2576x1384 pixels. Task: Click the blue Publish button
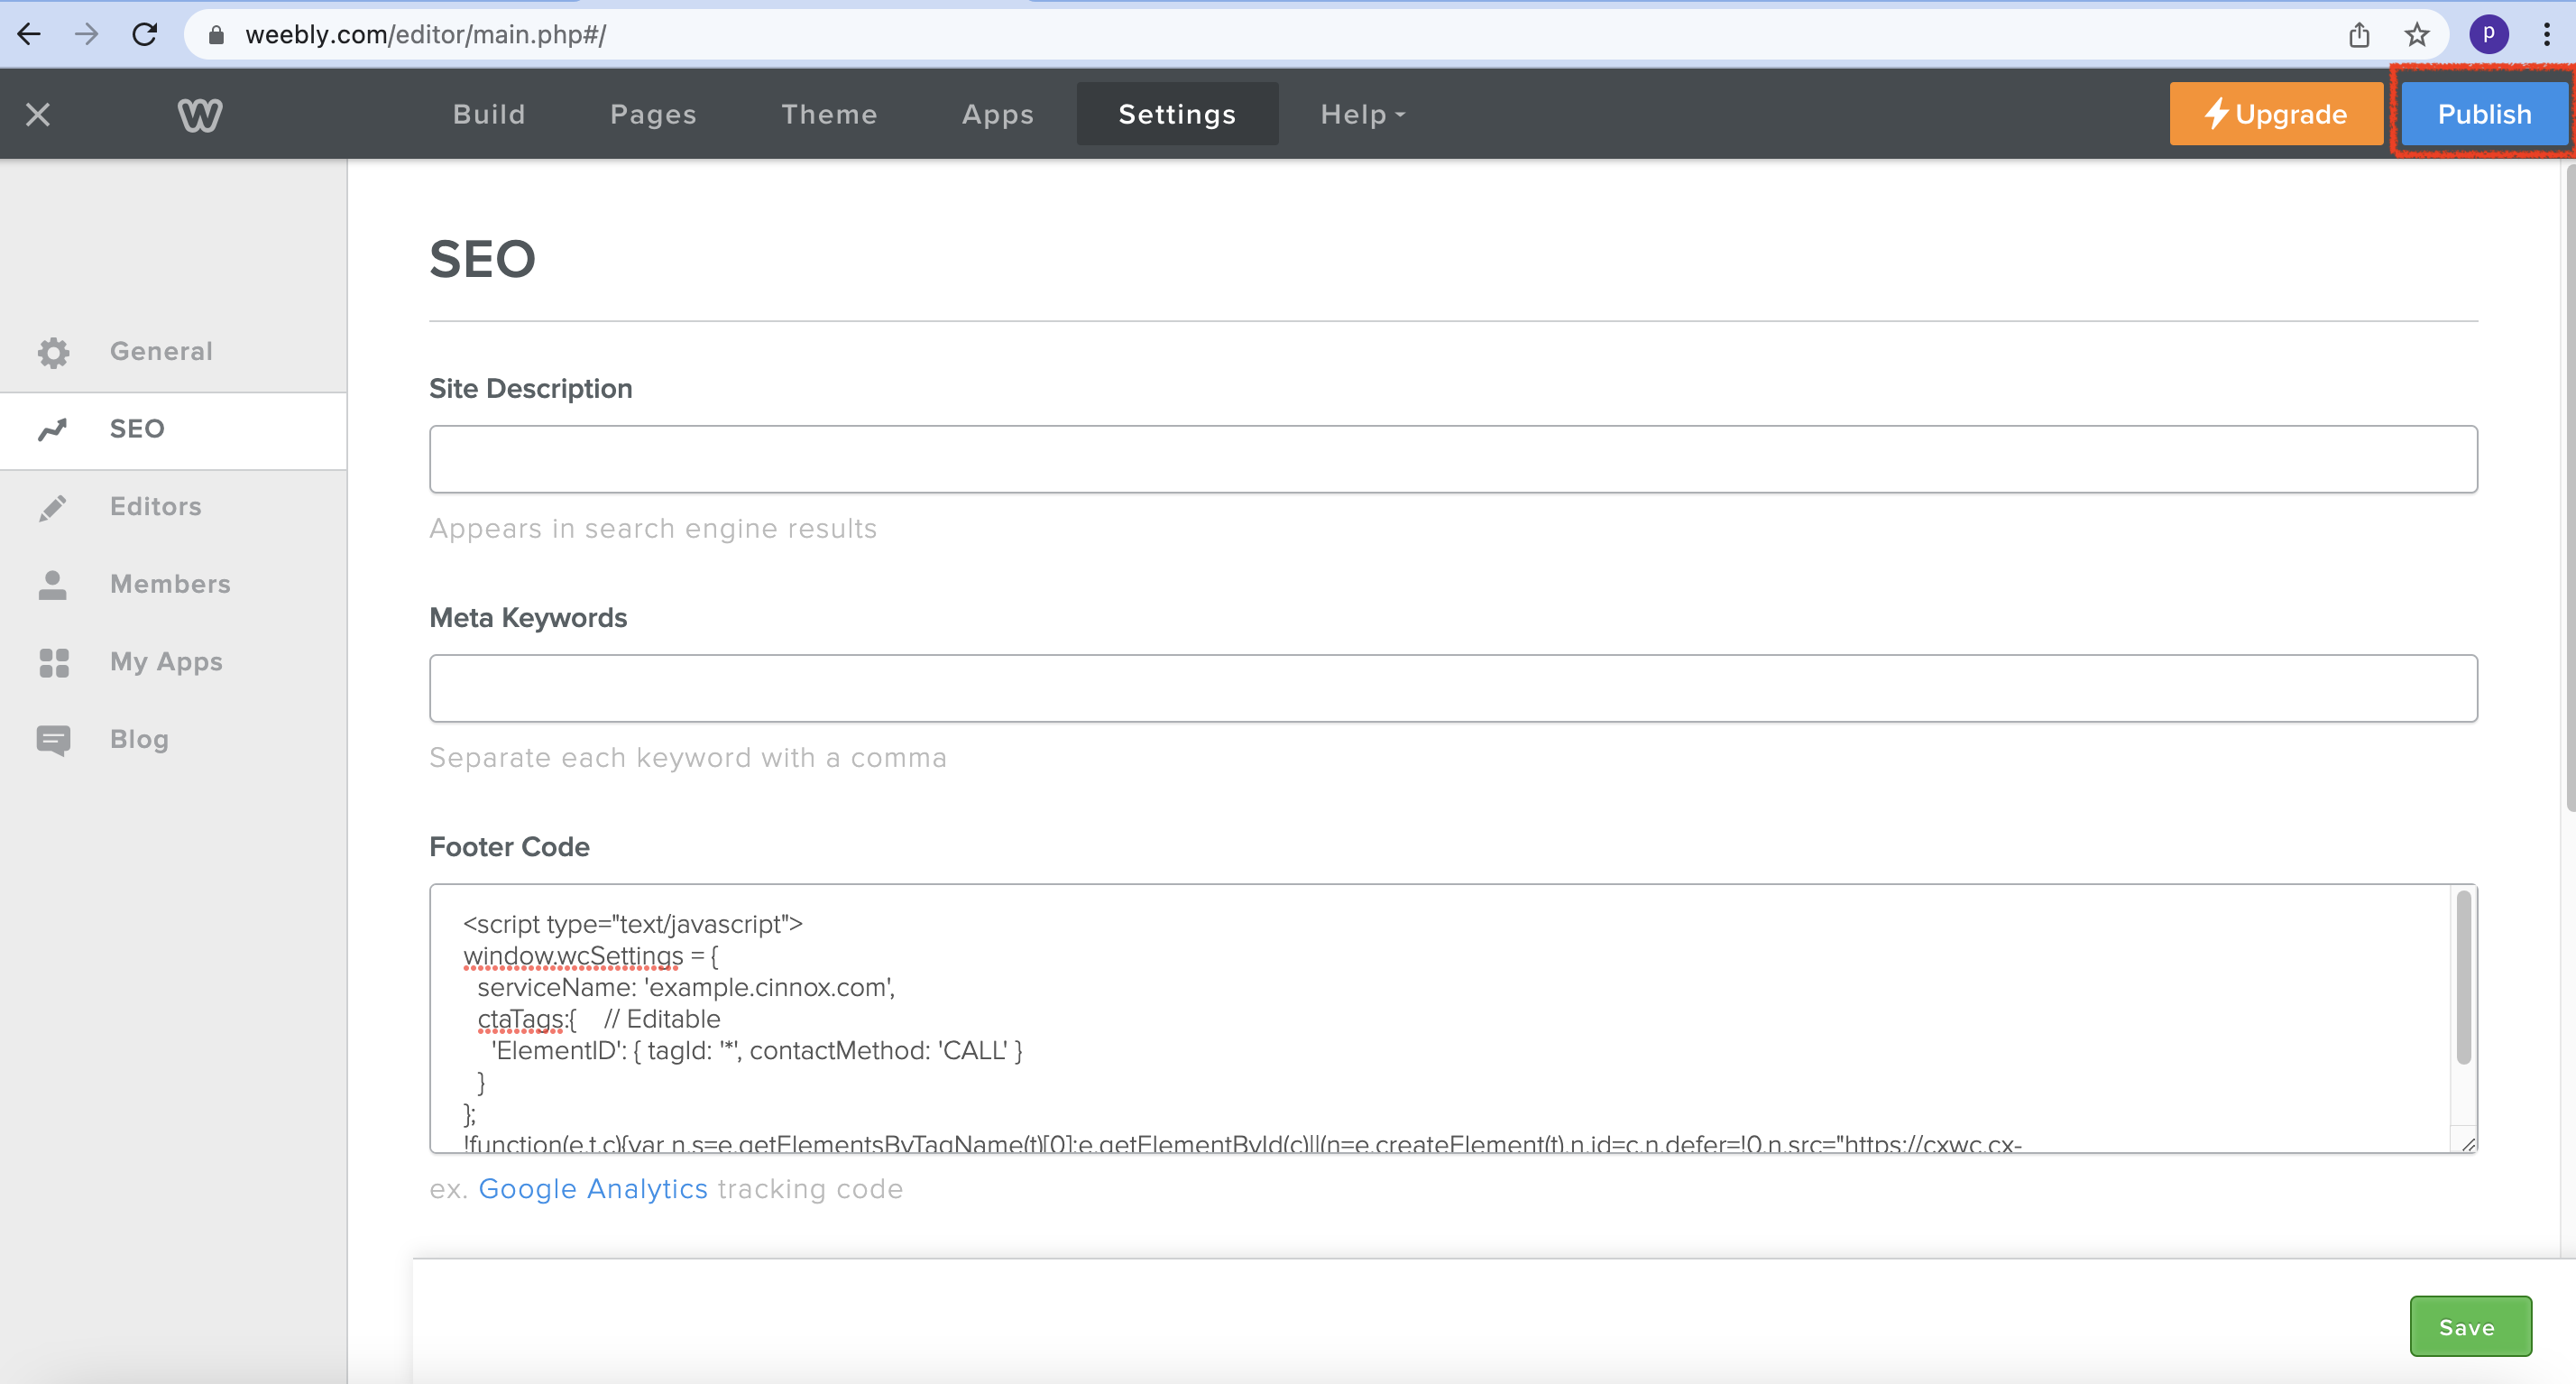click(x=2483, y=115)
